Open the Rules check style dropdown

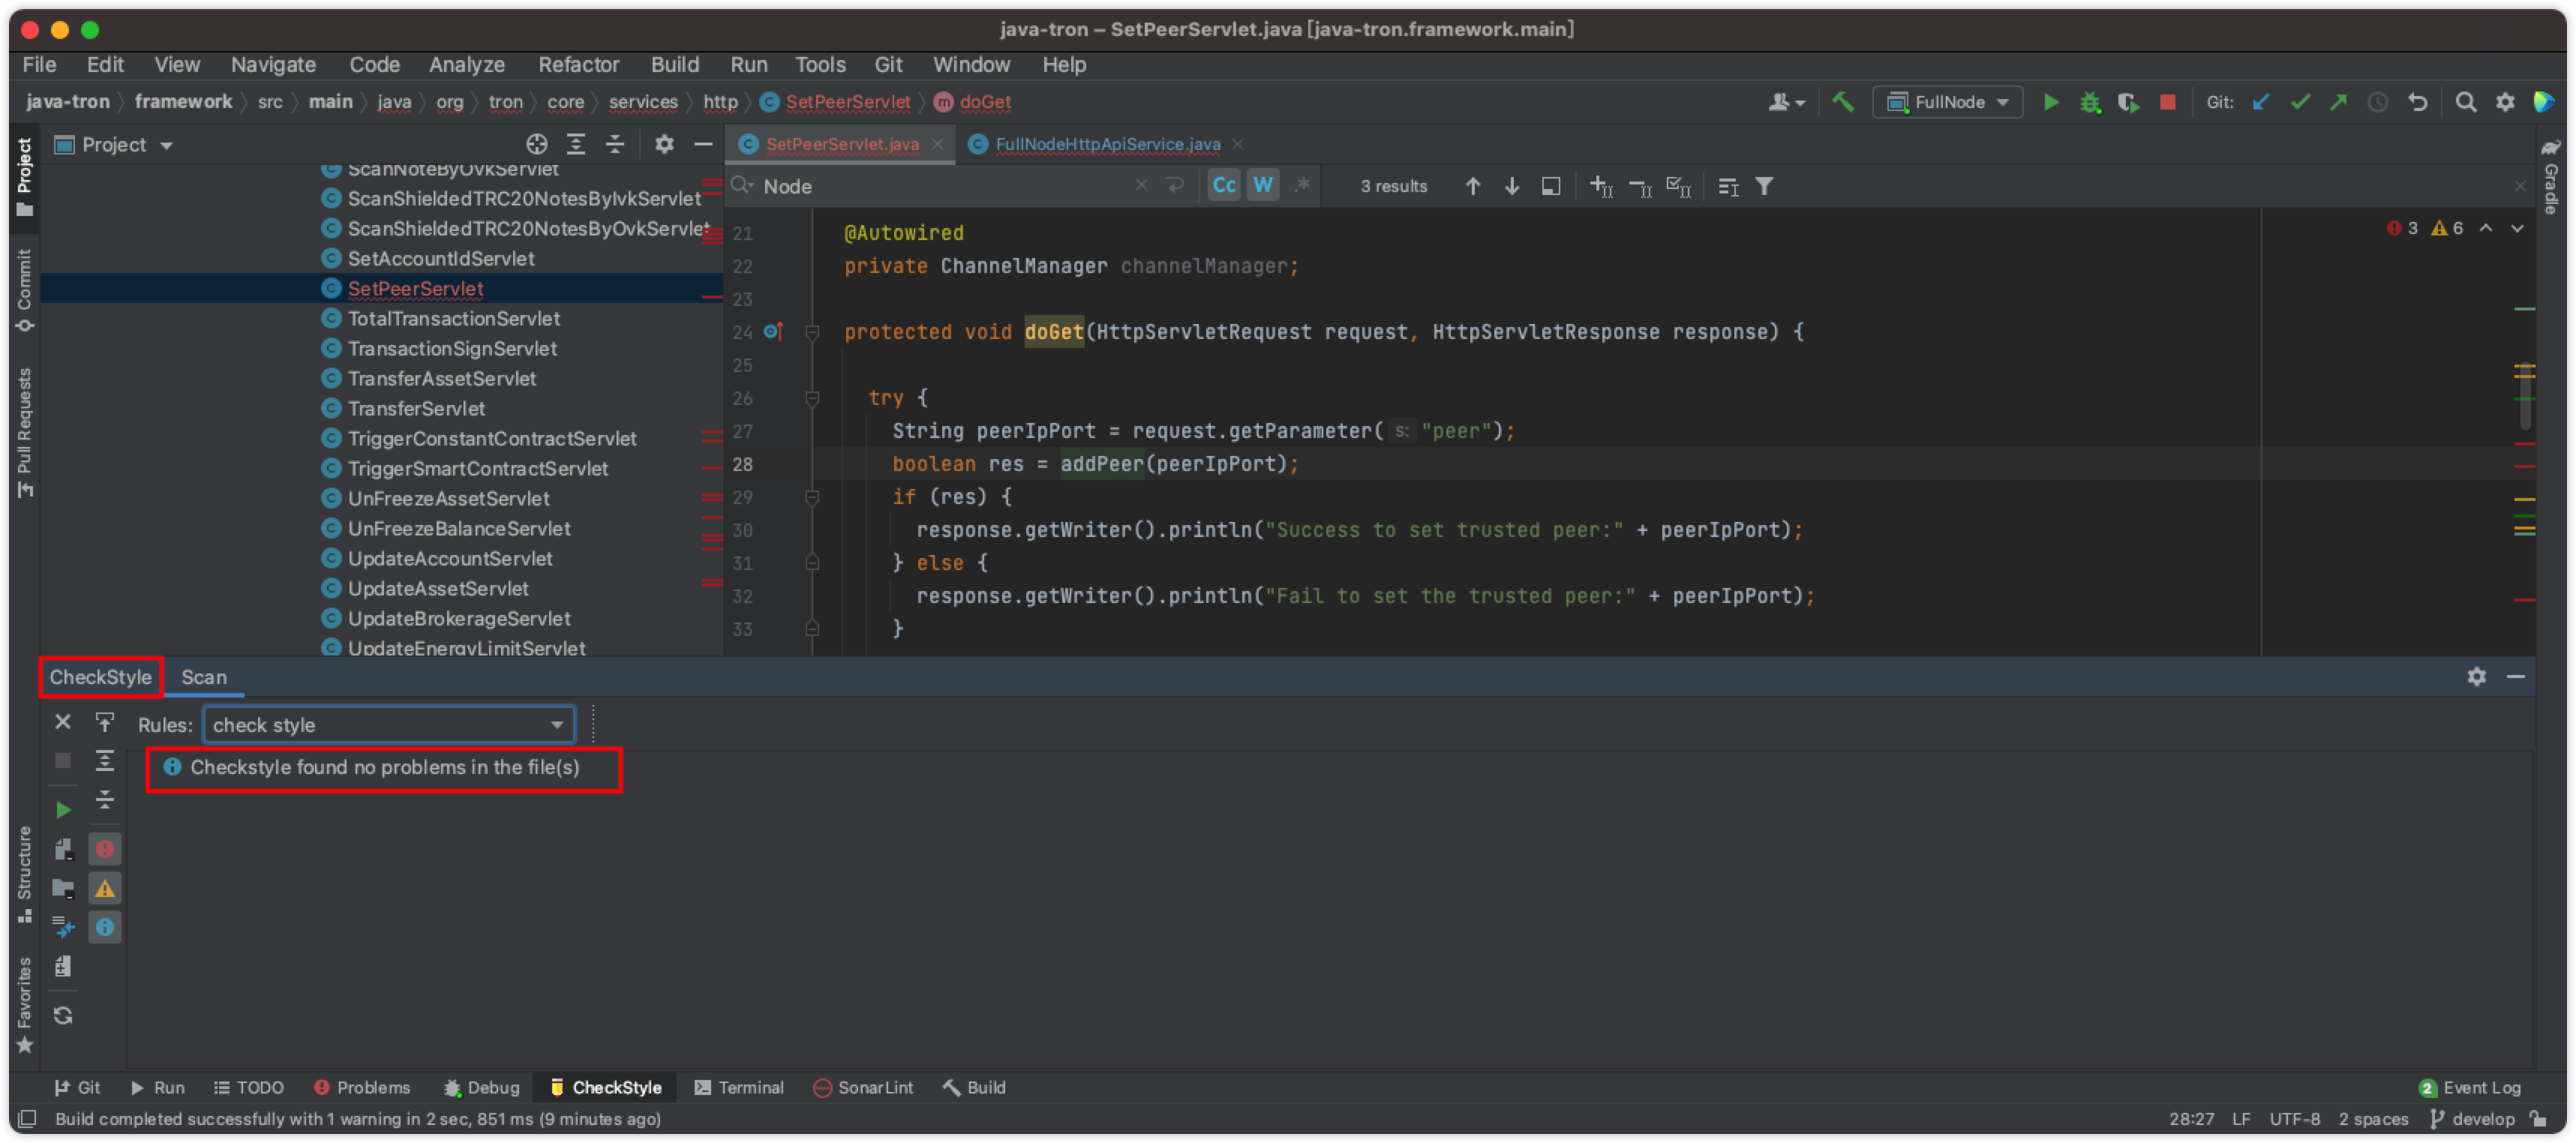388,725
